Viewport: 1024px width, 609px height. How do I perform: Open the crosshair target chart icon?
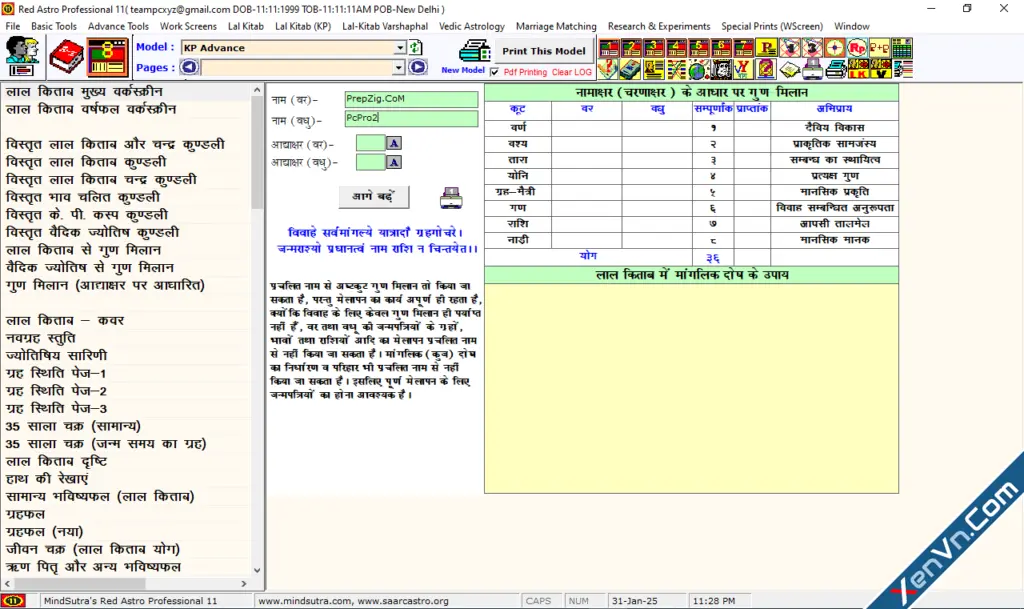[x=834, y=48]
